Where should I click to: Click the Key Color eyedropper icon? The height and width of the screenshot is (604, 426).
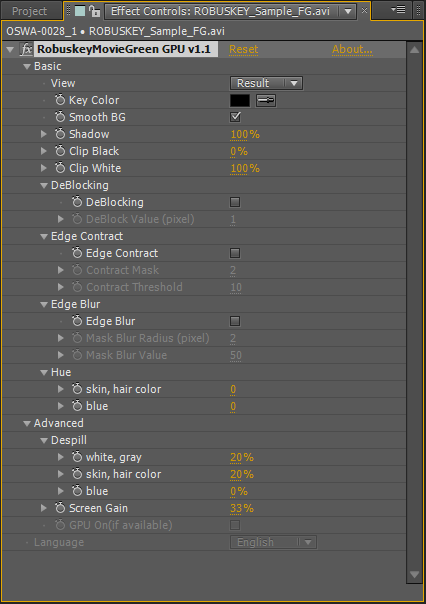266,101
